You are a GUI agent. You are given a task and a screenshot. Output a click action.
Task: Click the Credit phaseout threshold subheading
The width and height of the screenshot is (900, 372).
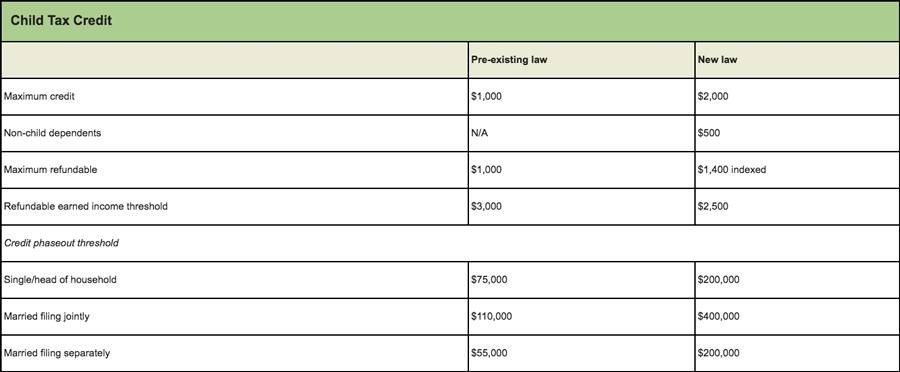tap(61, 243)
